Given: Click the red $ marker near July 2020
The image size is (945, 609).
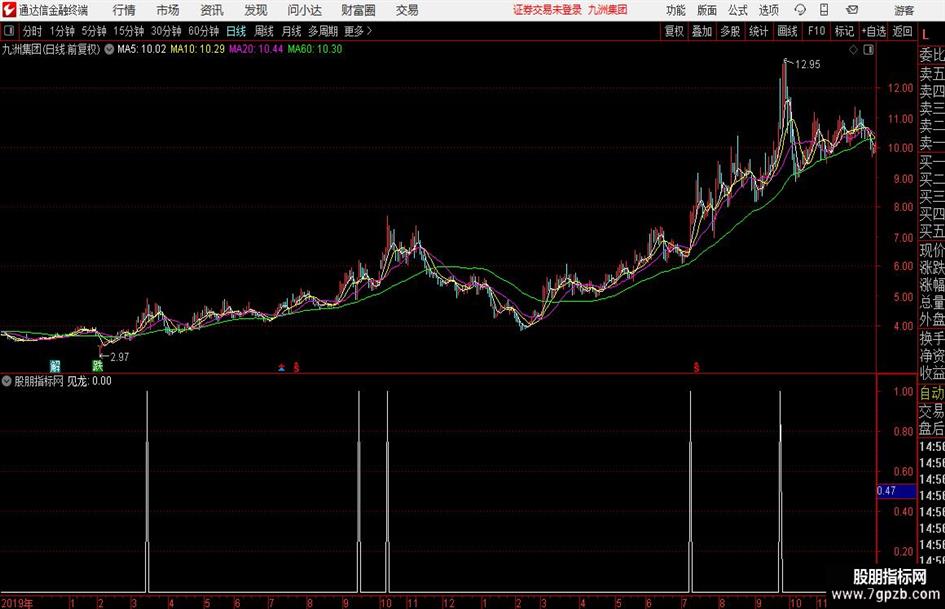Looking at the screenshot, I should coord(696,367).
